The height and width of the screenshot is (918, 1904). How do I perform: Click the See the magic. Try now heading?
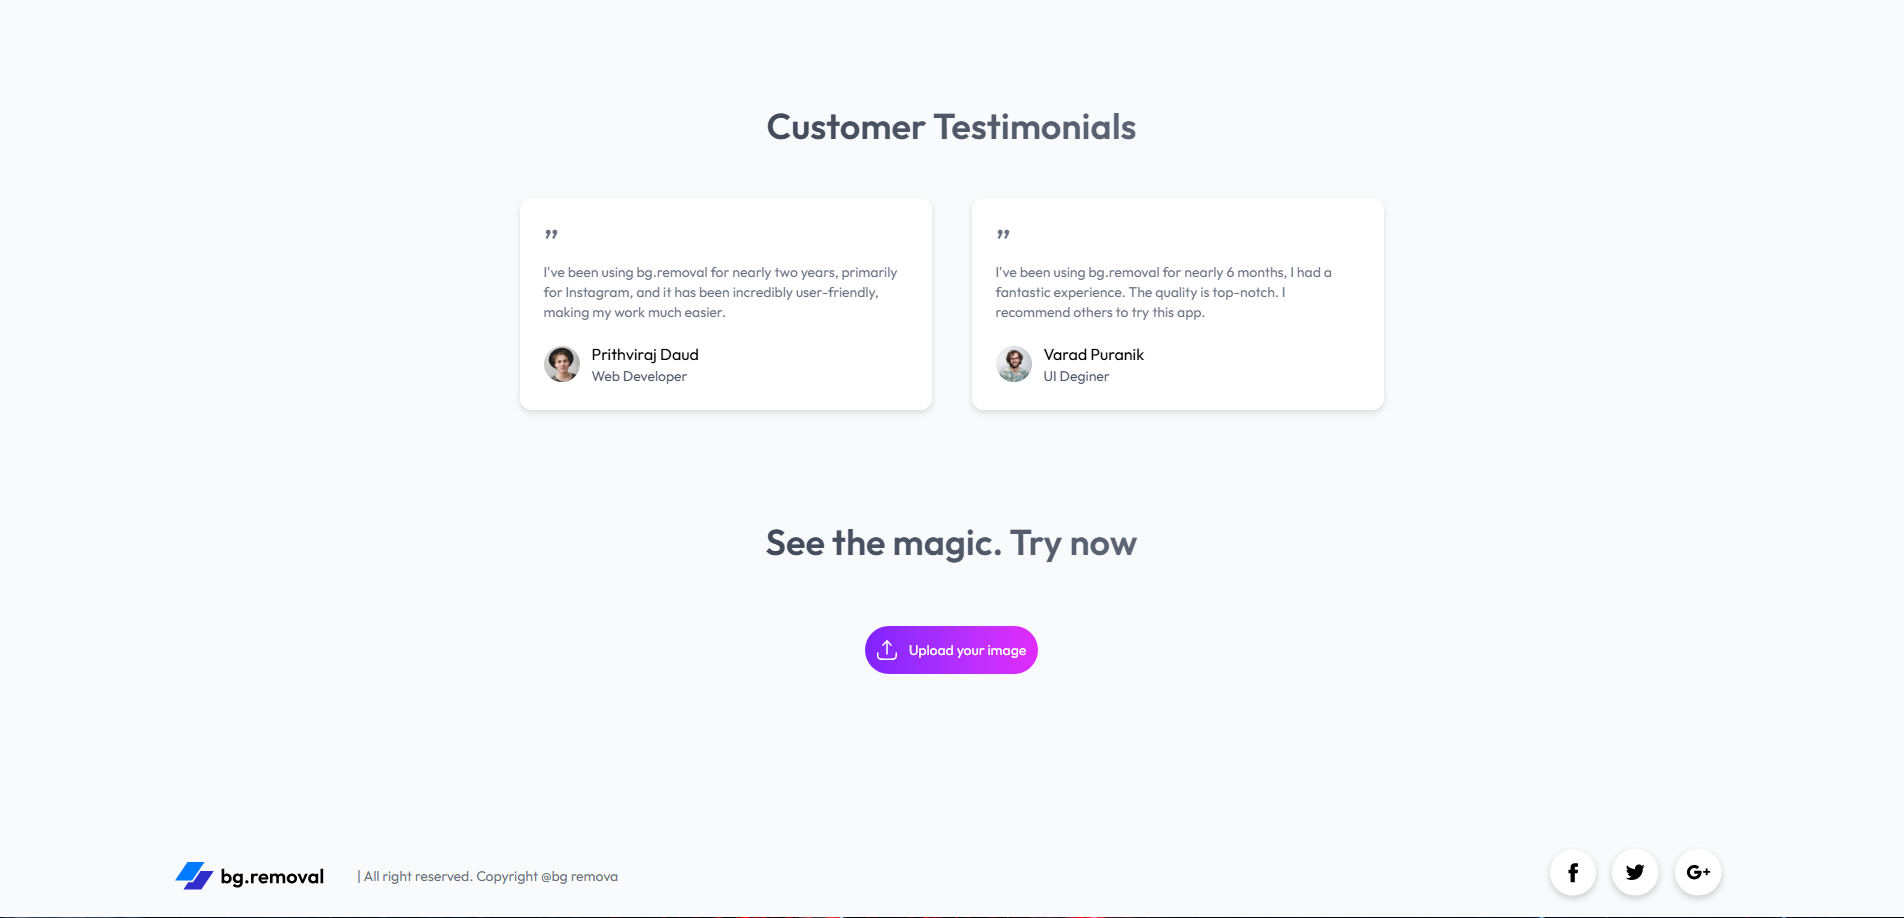point(951,543)
